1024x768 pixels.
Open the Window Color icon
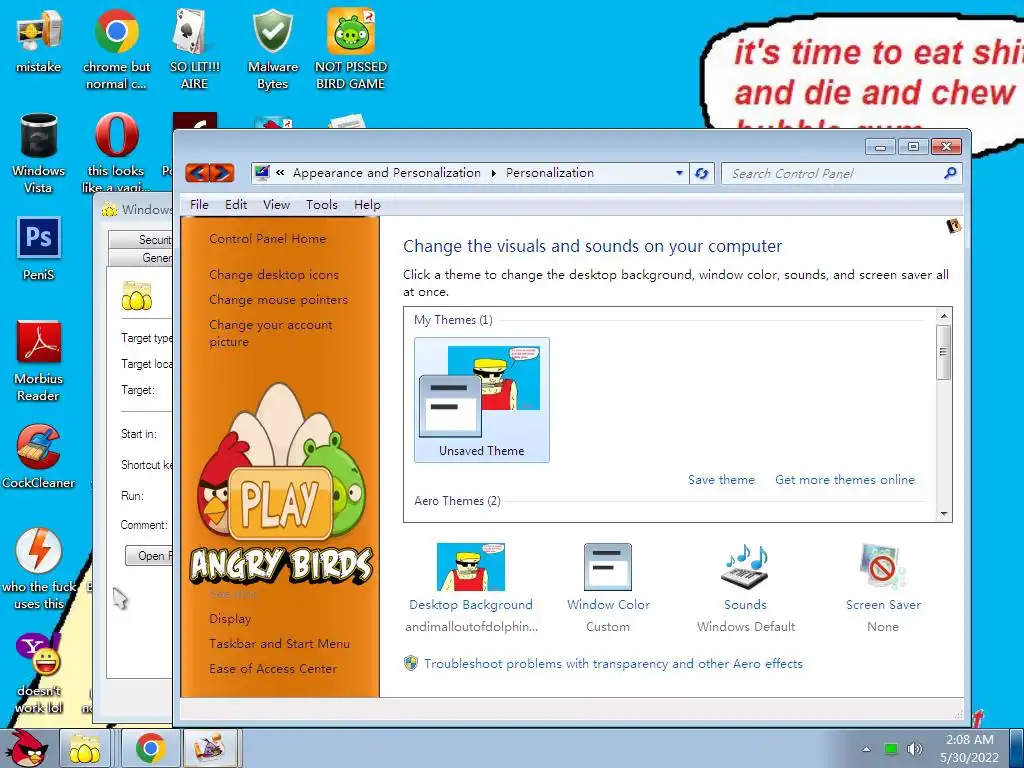tap(608, 567)
